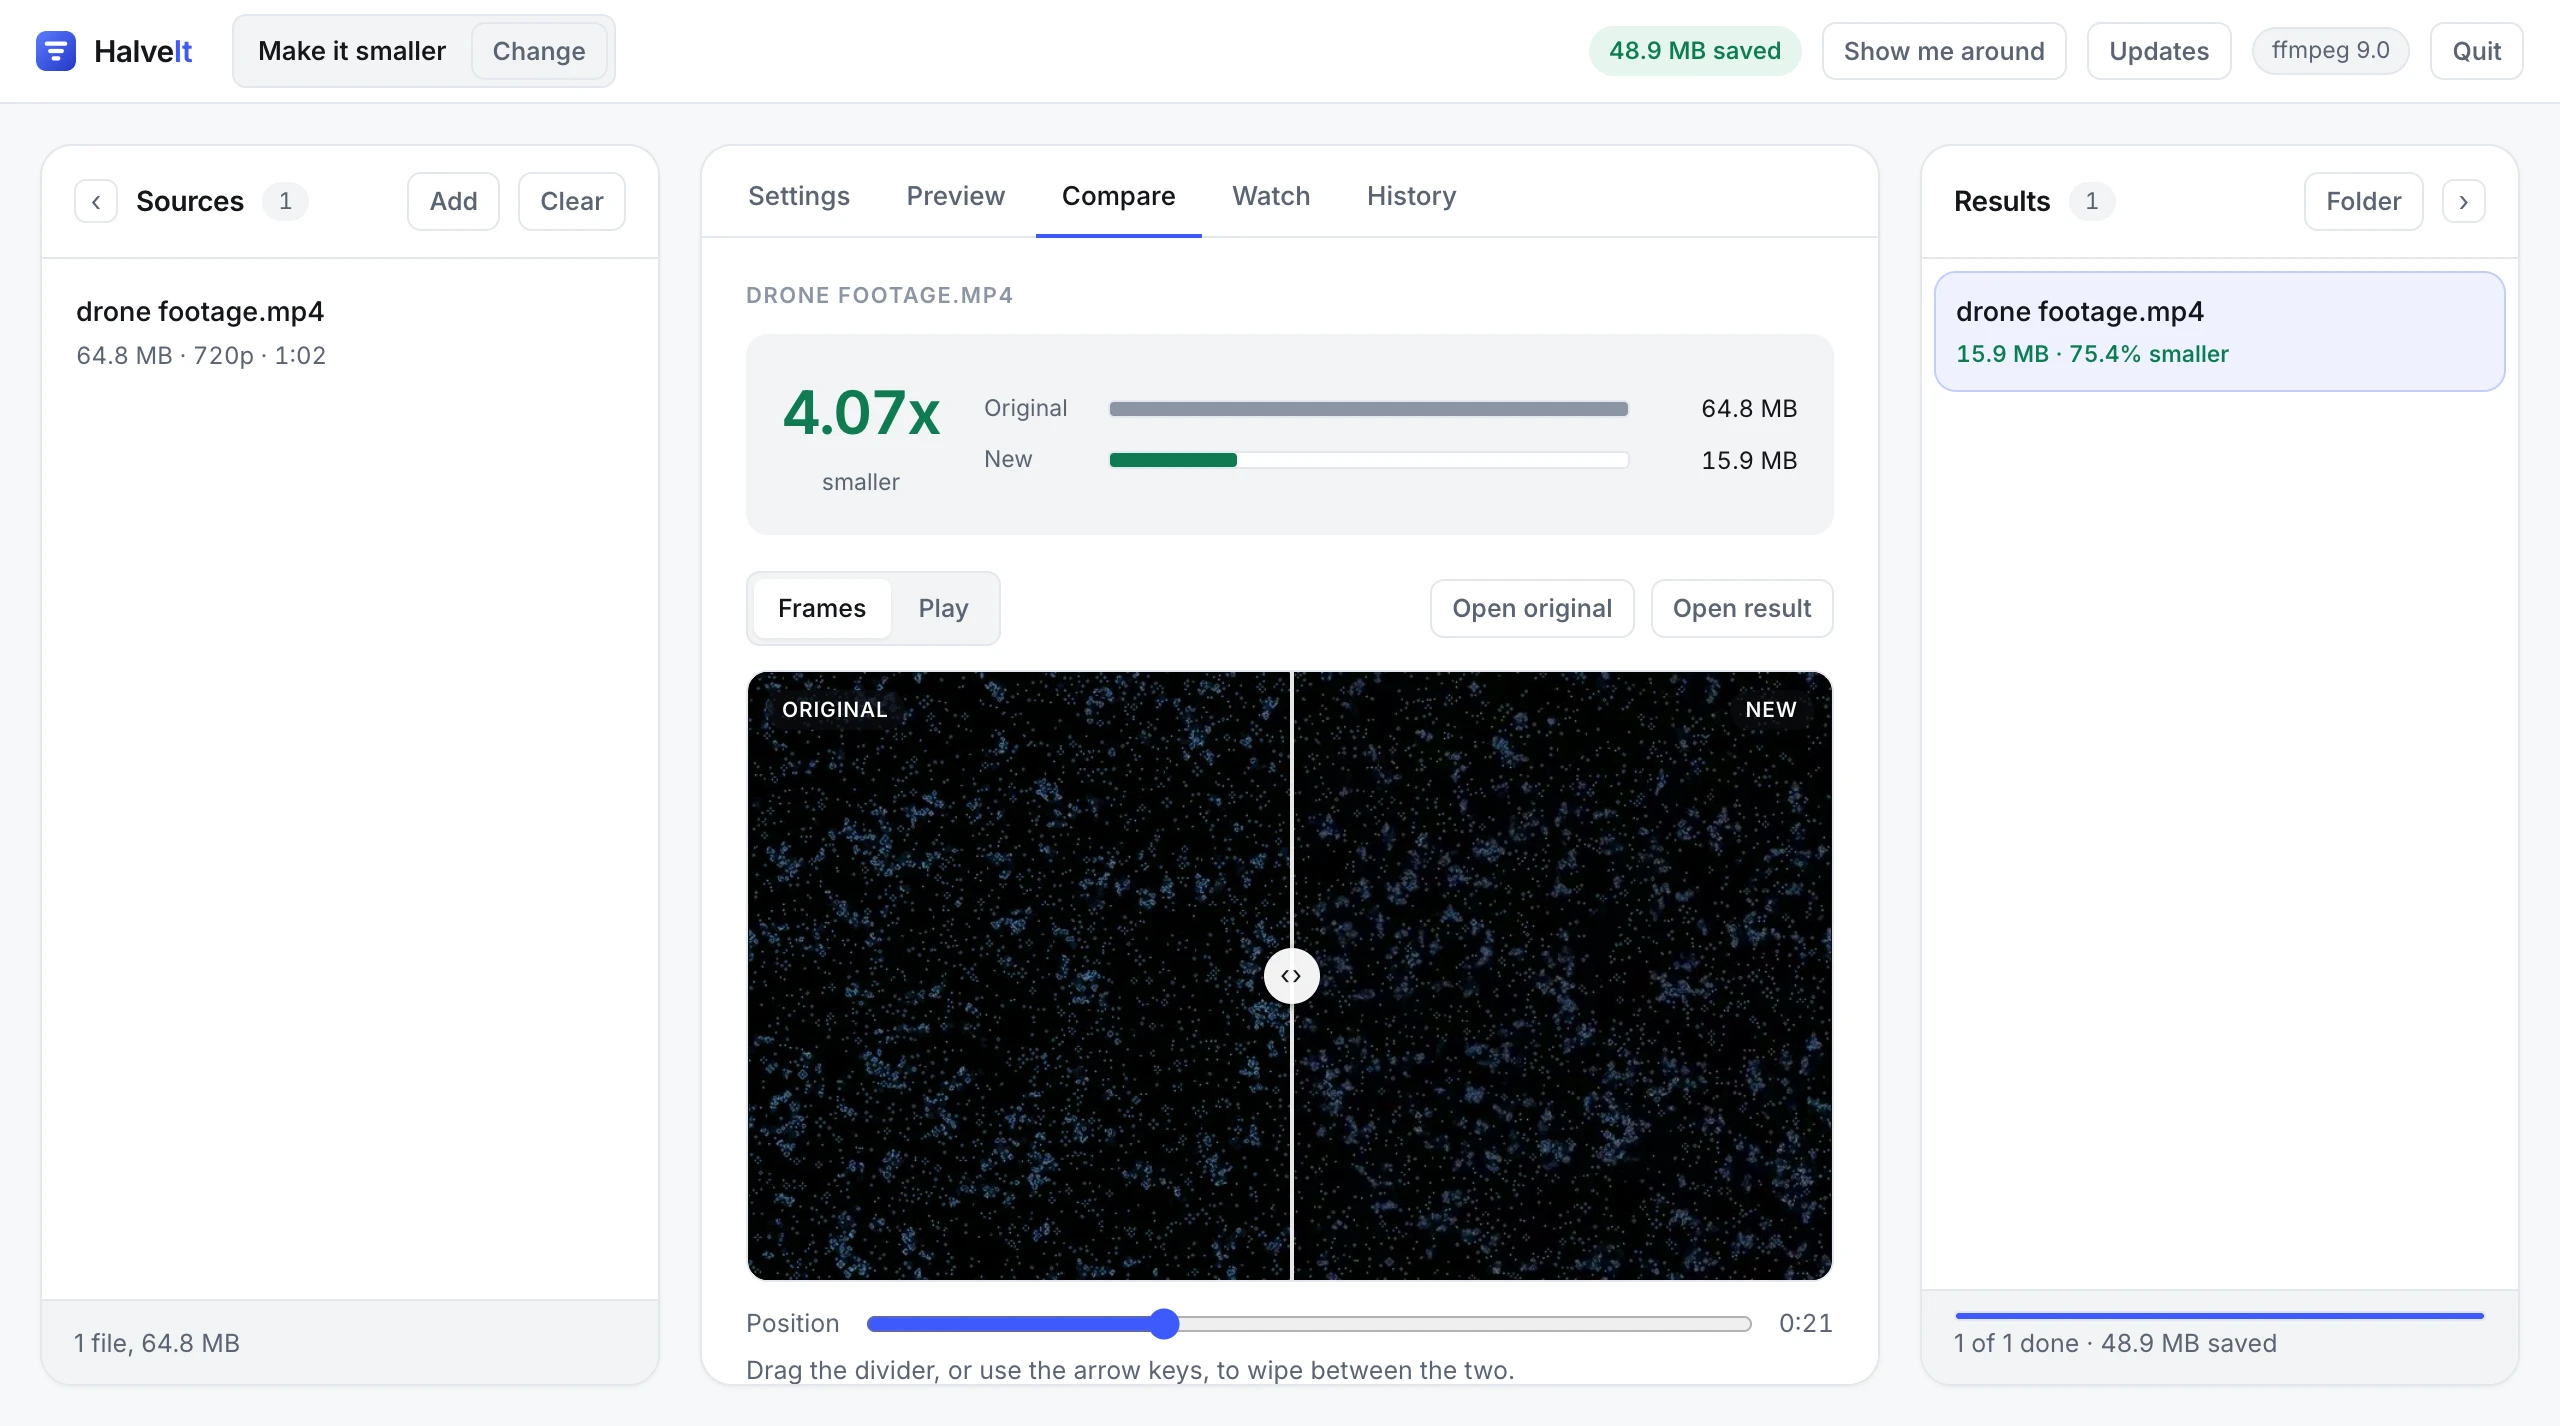Click the Results count badge
Viewport: 2560px width, 1426px height.
[2091, 201]
